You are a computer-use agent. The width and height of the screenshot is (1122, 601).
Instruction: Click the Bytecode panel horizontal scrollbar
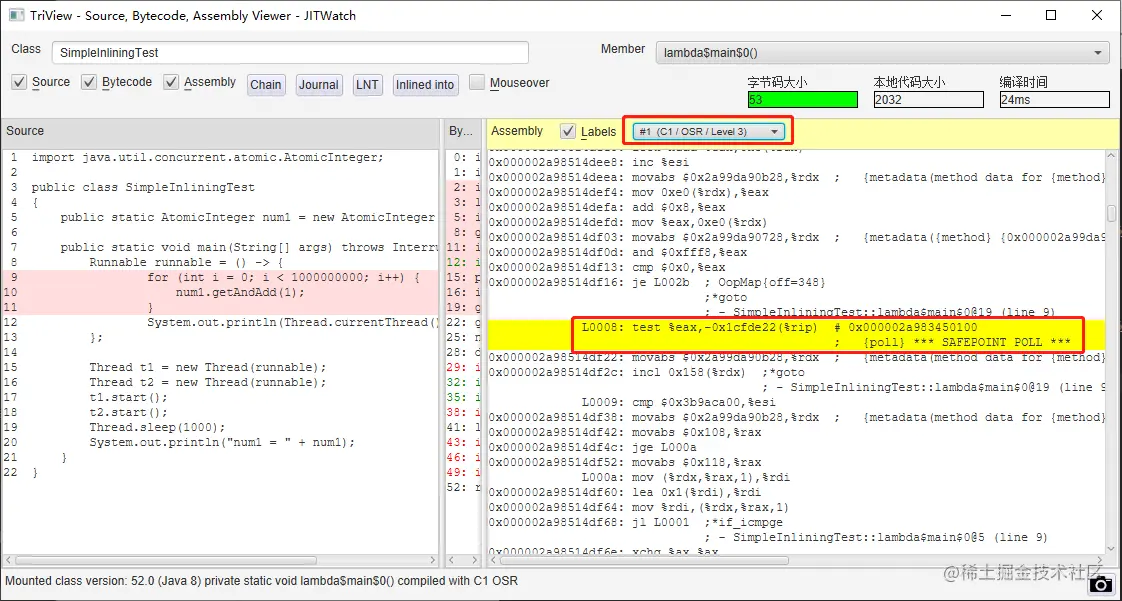(462, 560)
